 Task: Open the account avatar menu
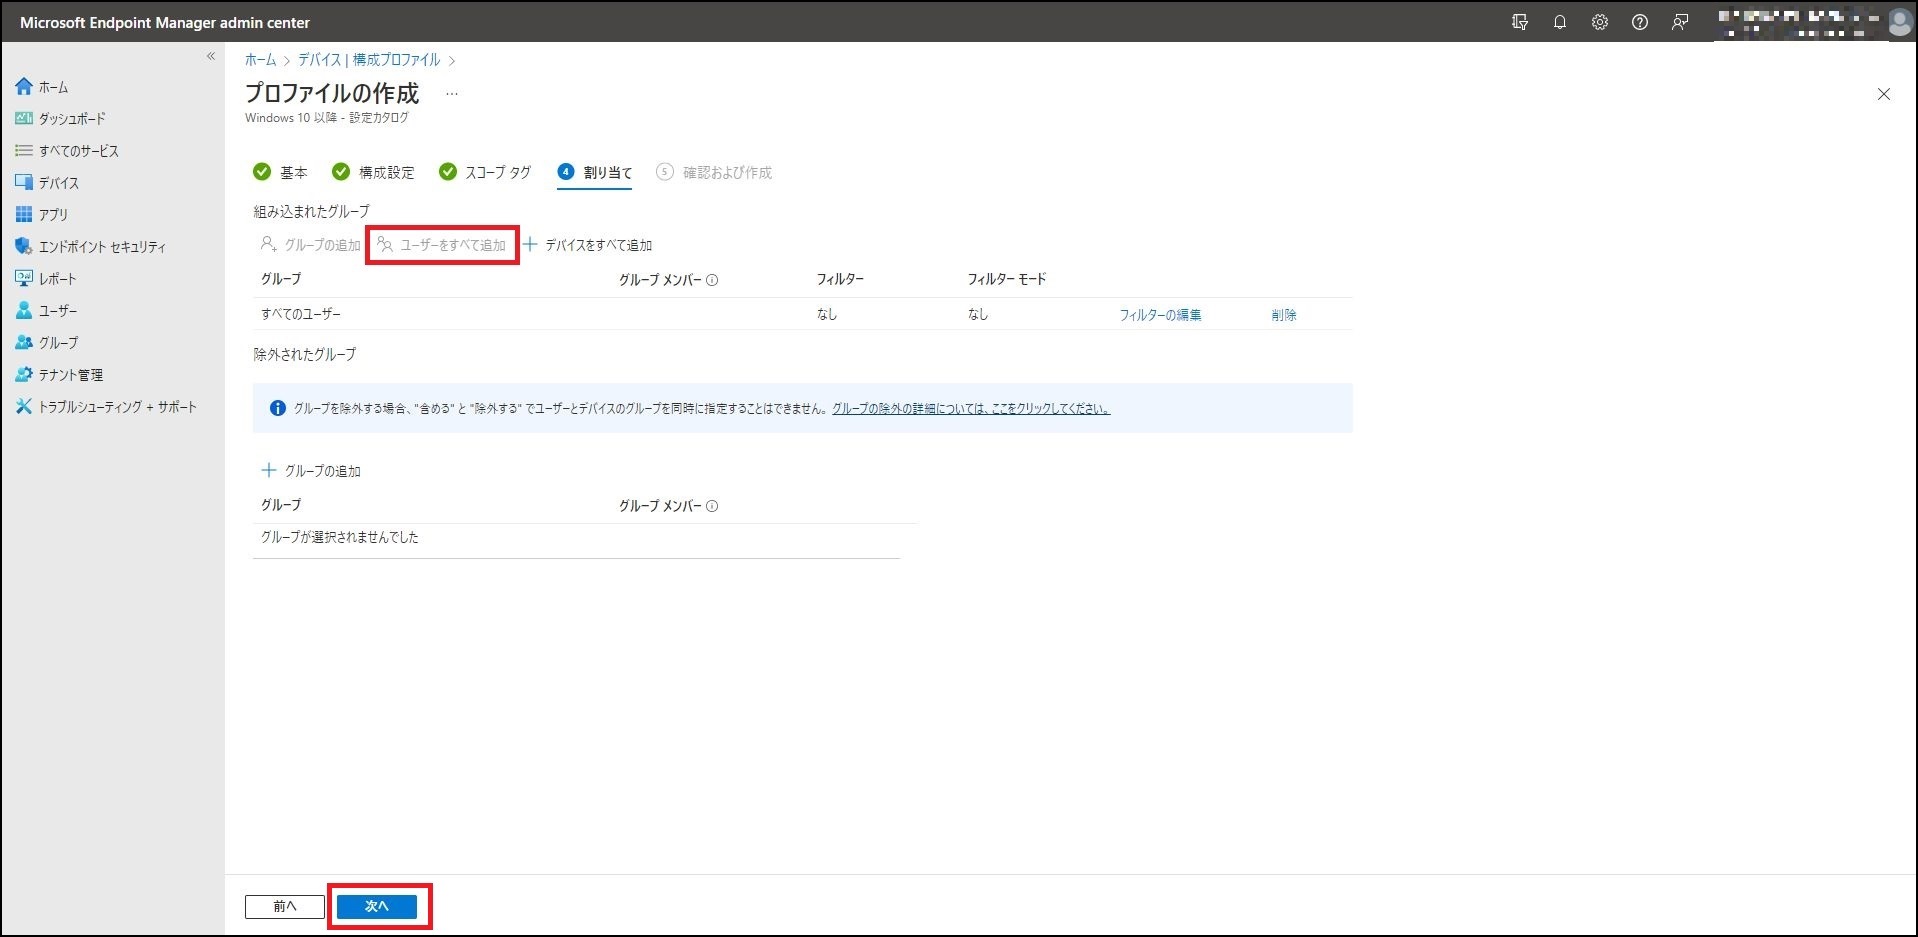(1900, 22)
